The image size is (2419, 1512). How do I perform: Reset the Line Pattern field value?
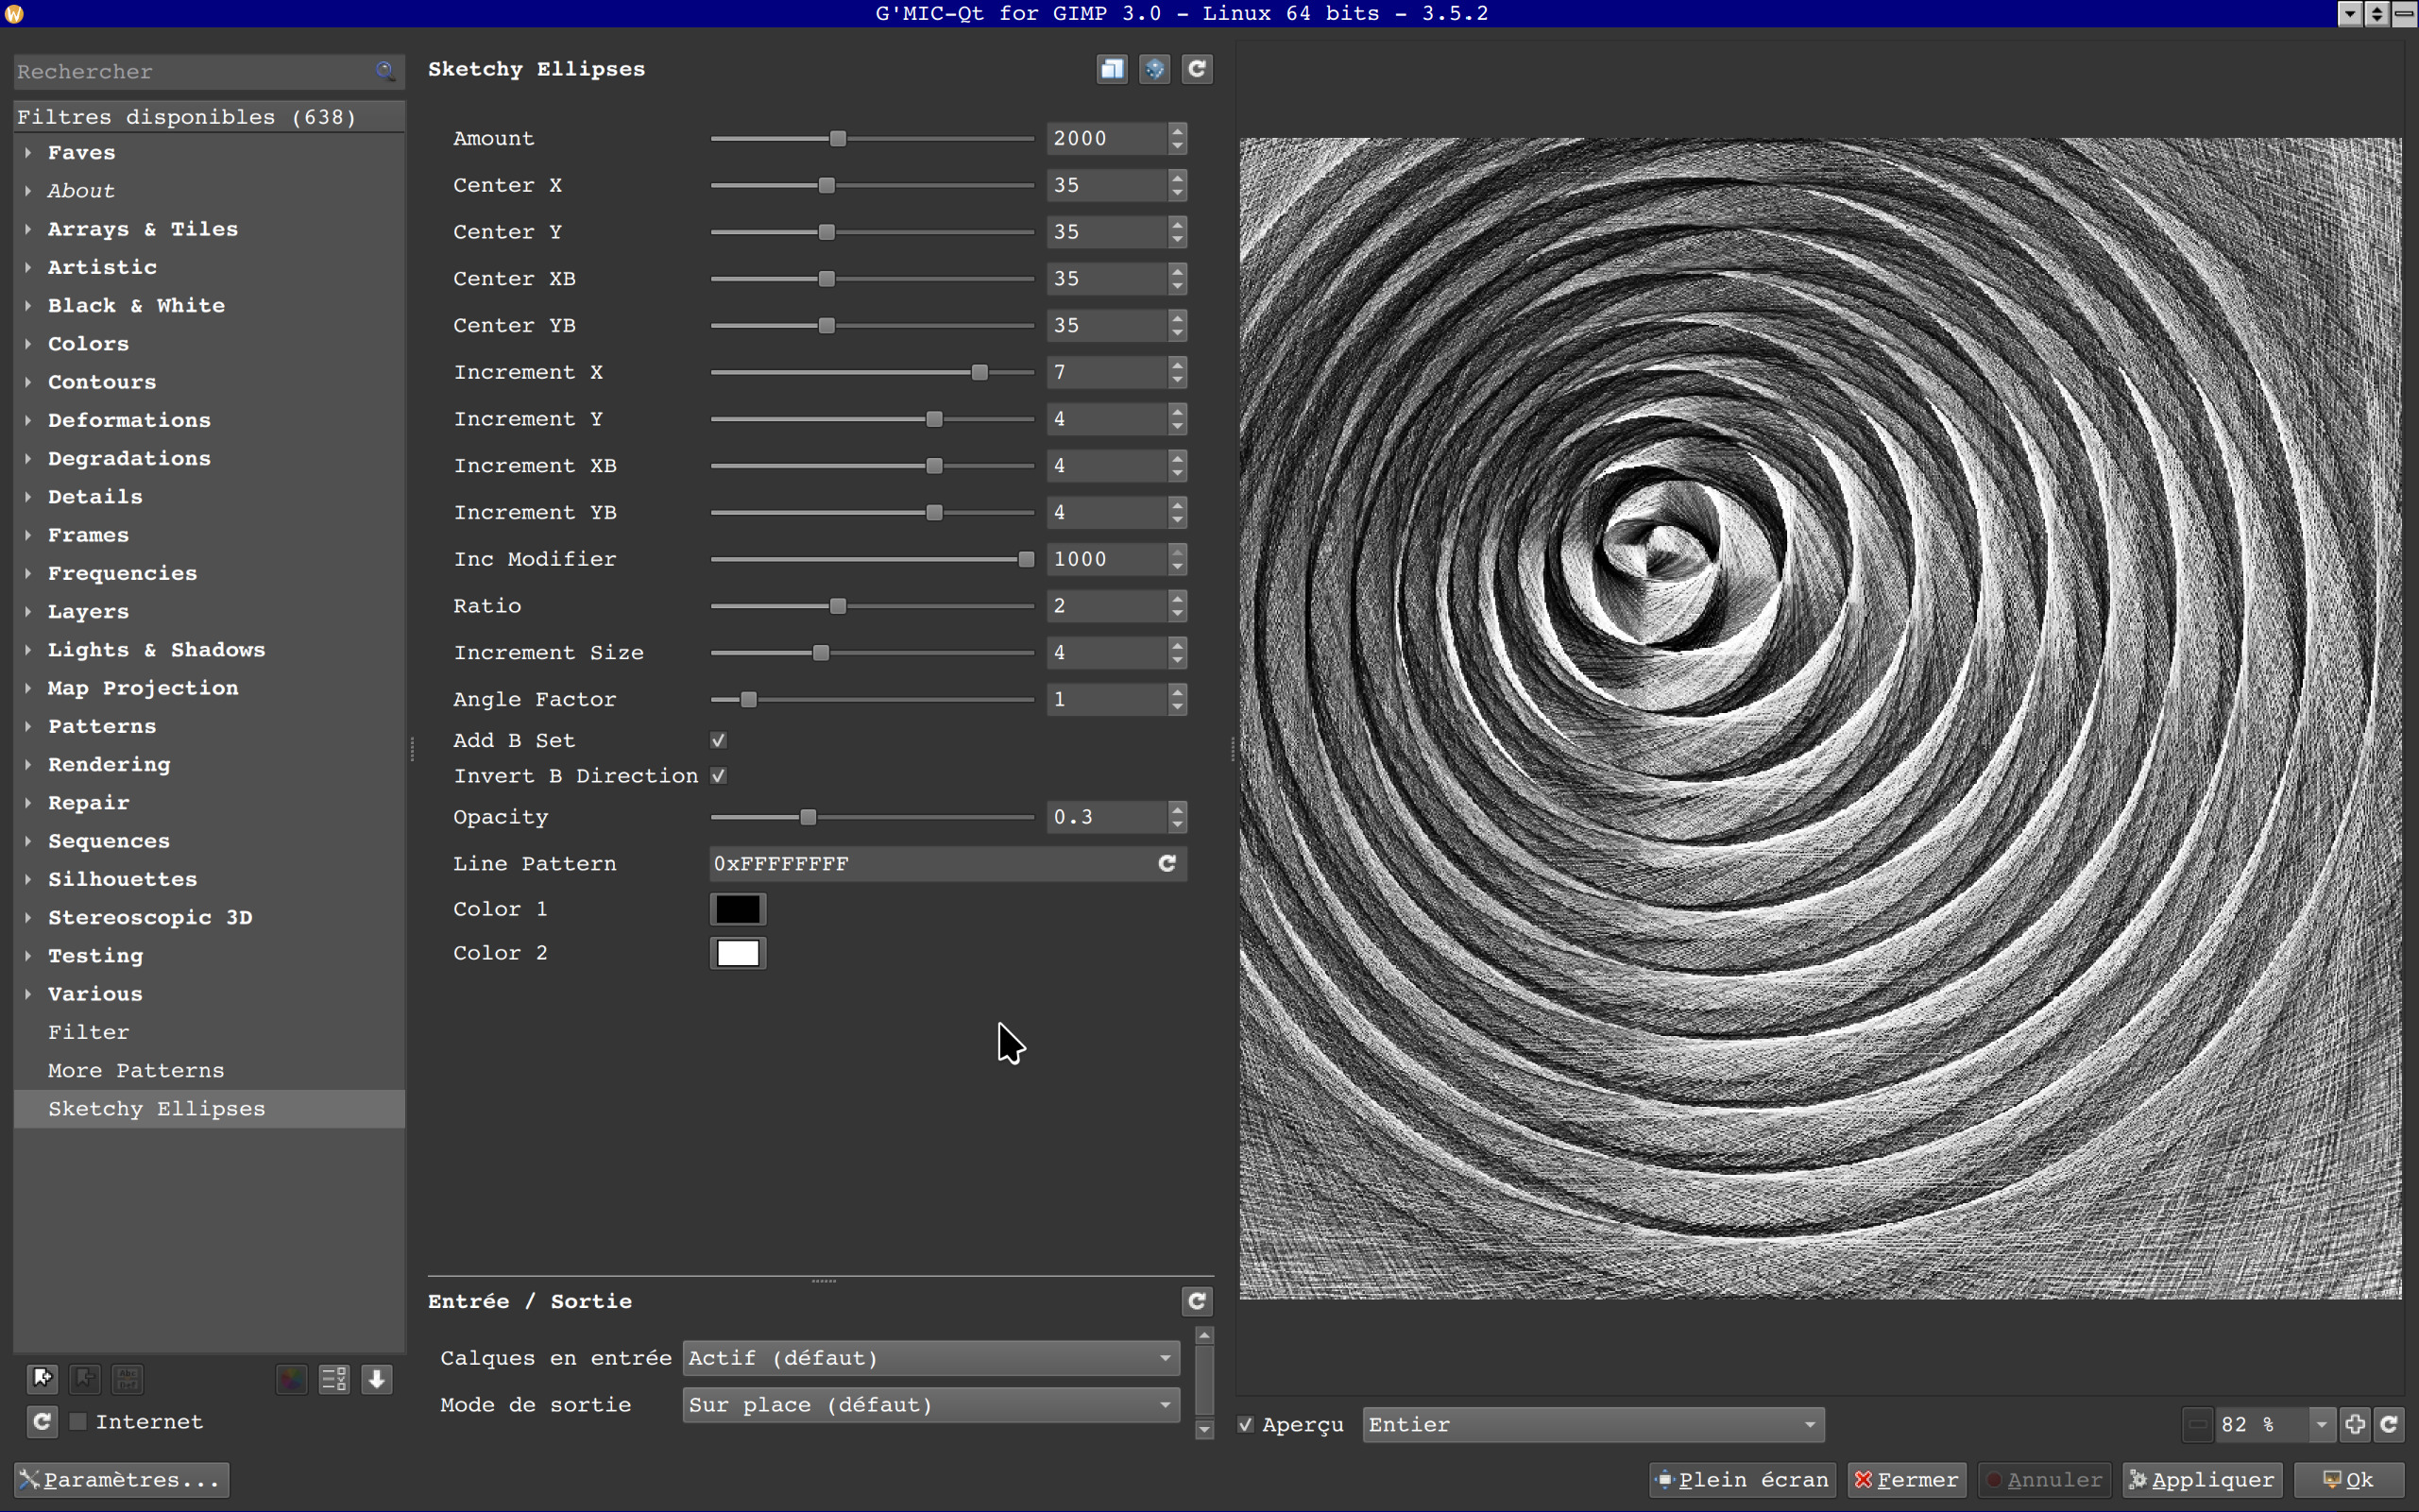[x=1167, y=863]
